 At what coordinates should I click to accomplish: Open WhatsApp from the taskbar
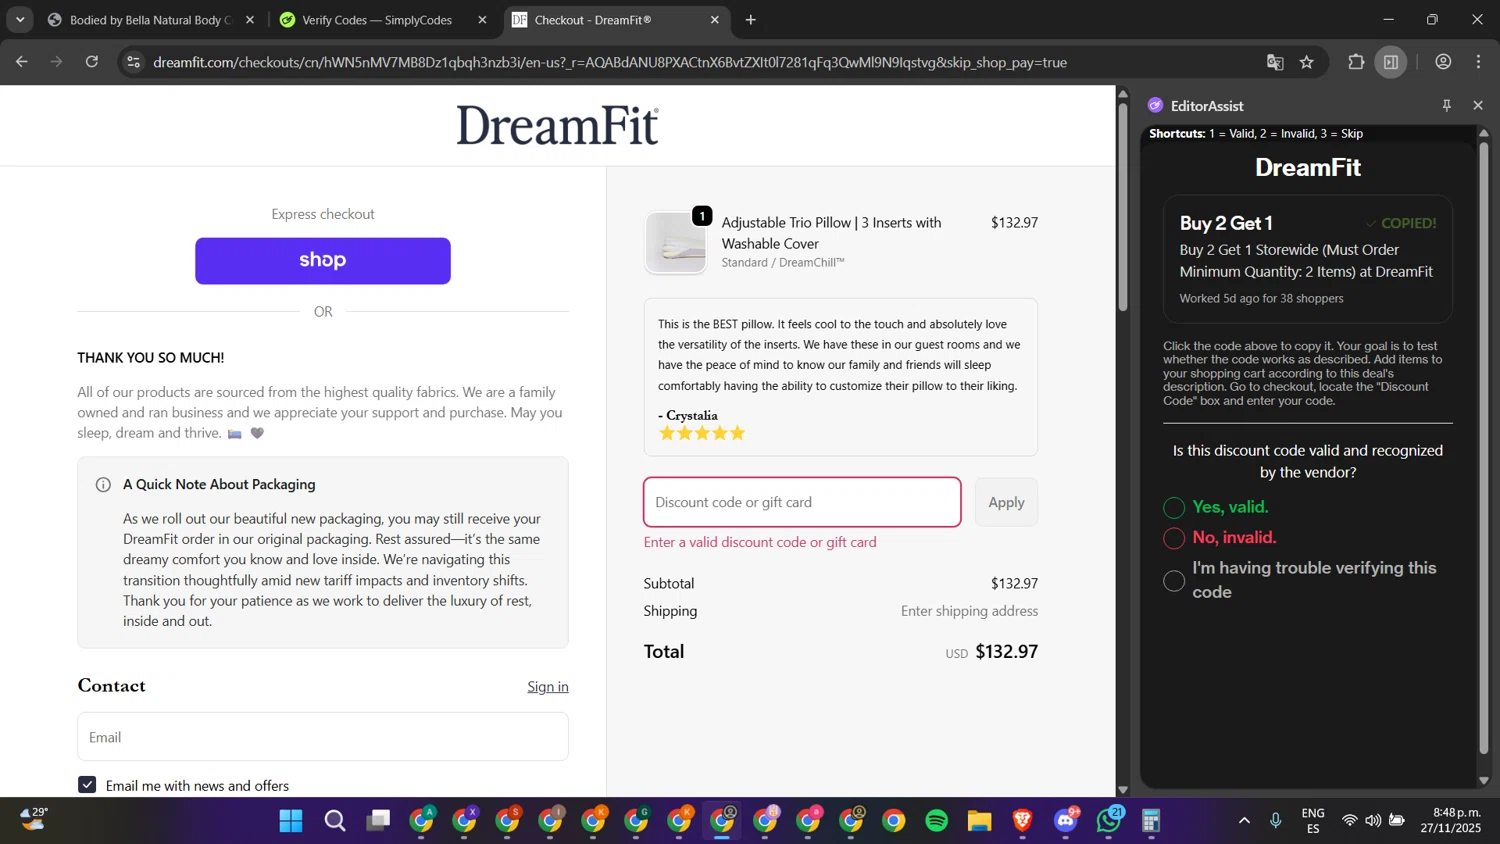click(x=1109, y=821)
